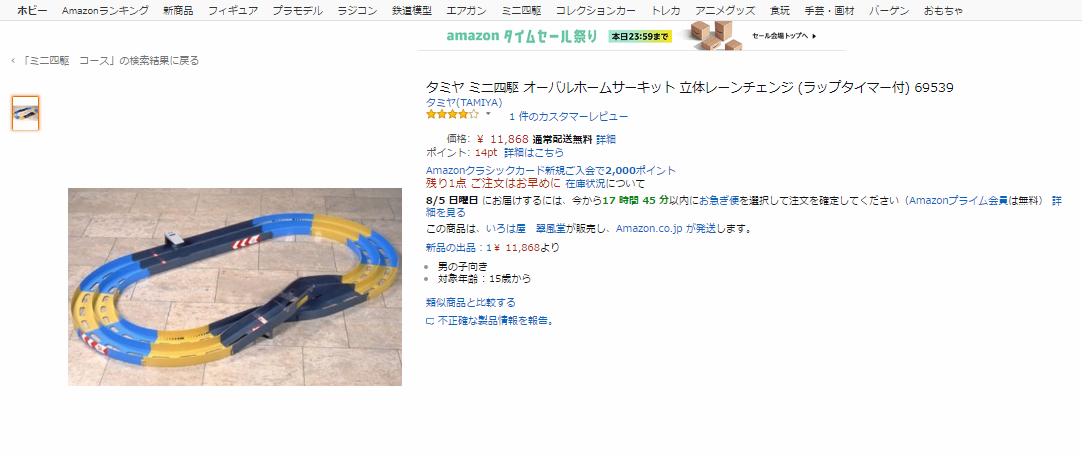Viewport: 1082px width, 456px height.
Task: Click 類似商品と比較する link
Action: point(471,303)
